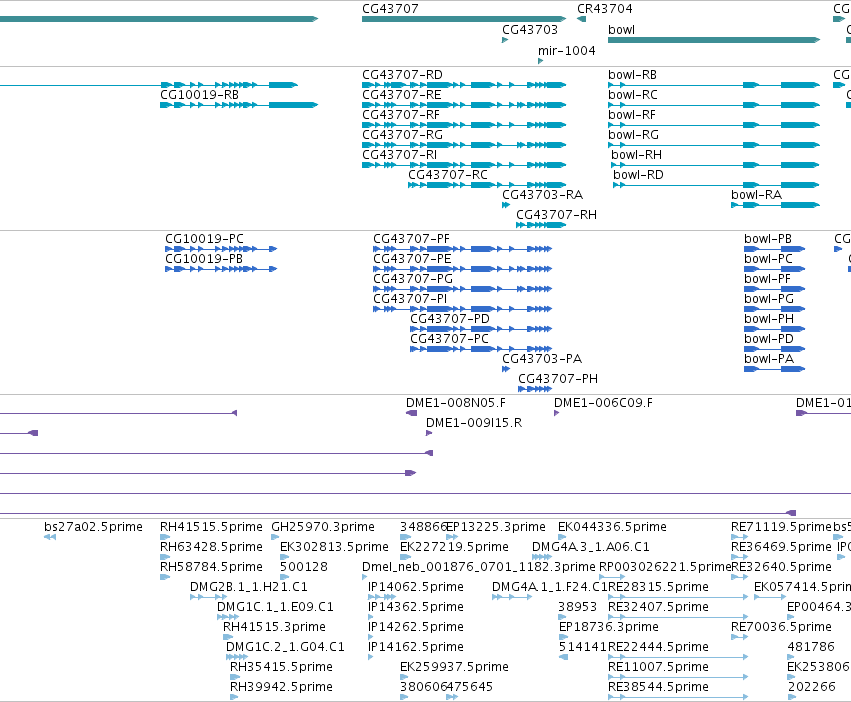Click the CR43704 gene glyph
The width and height of the screenshot is (851, 702).
click(x=581, y=19)
